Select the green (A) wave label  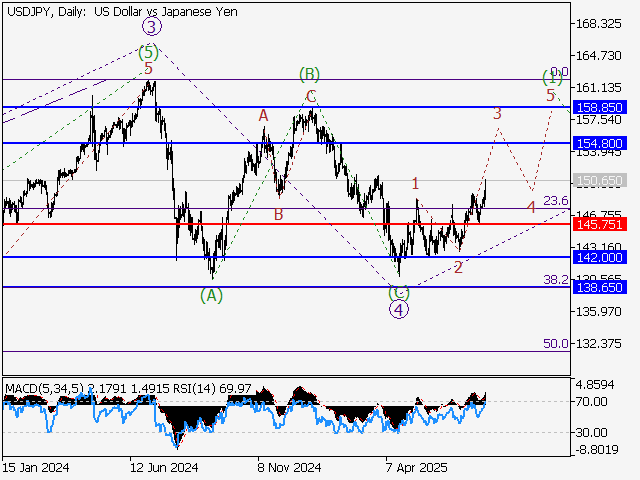pos(211,295)
